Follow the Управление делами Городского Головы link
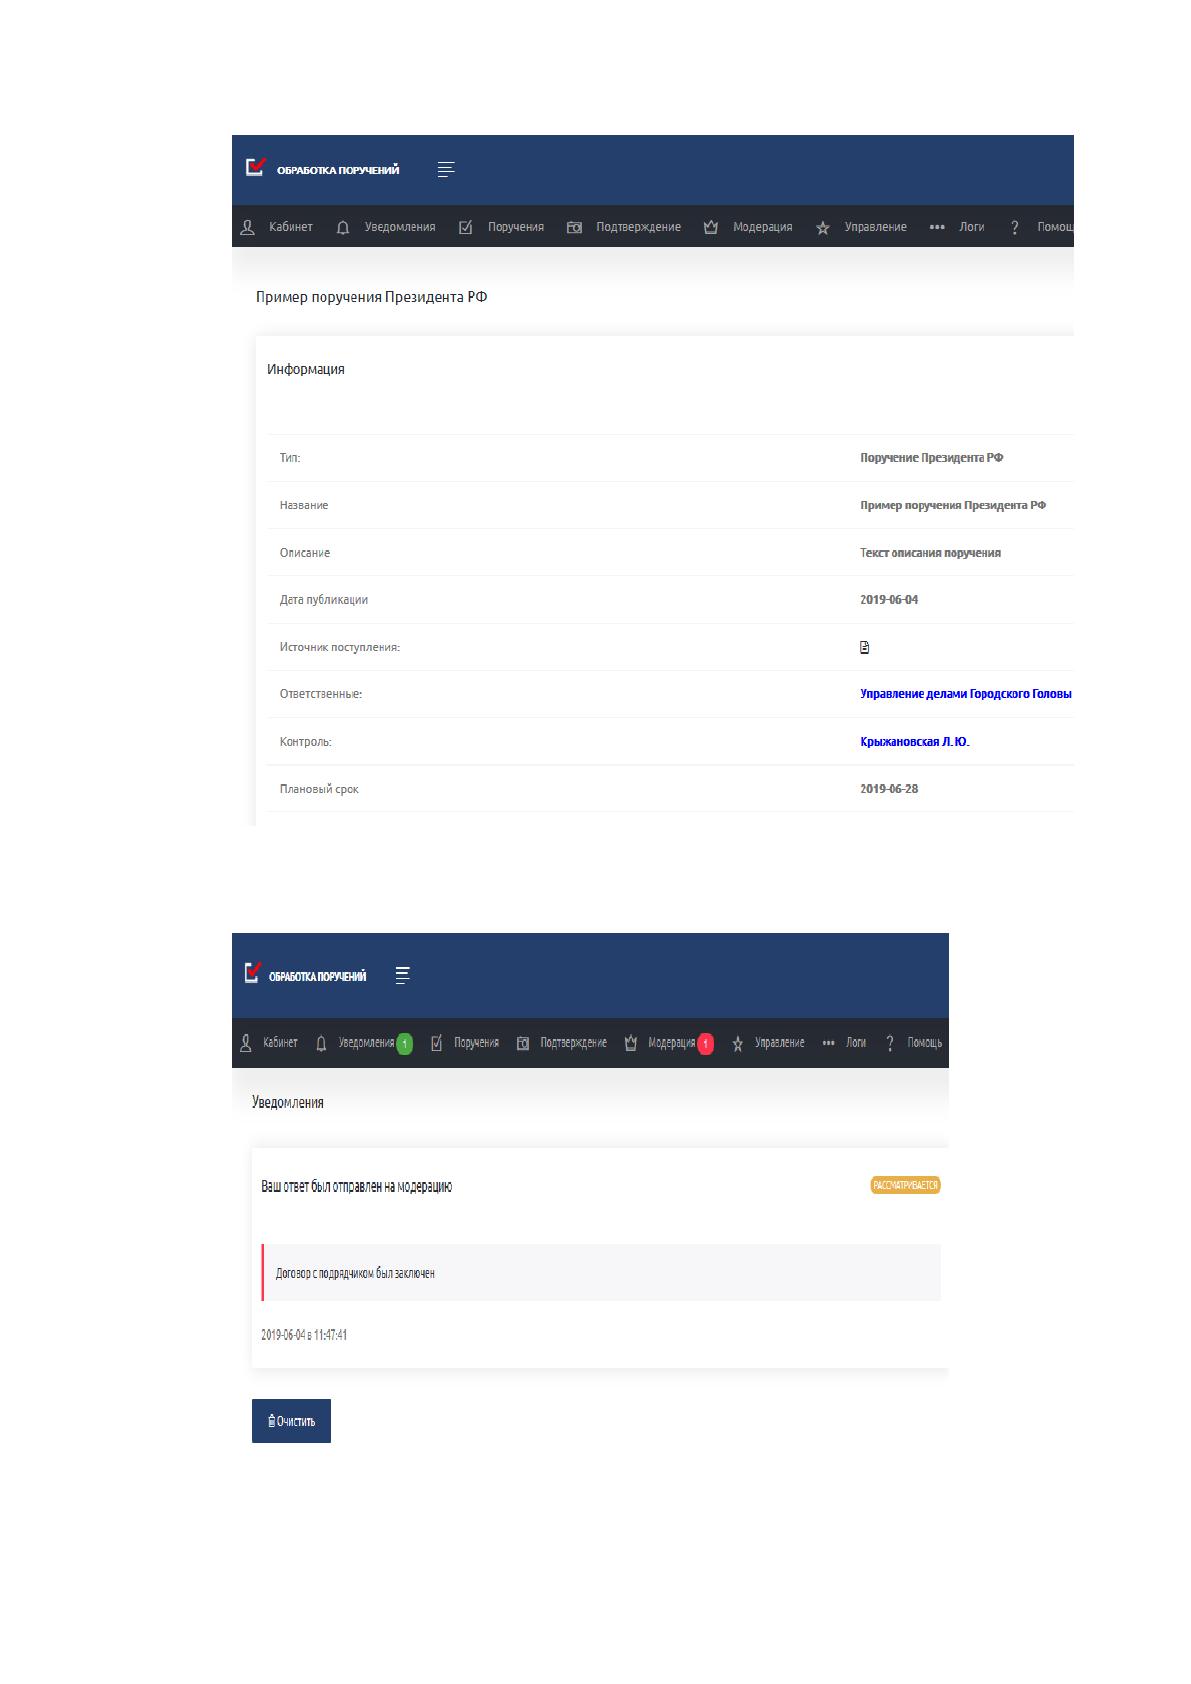The width and height of the screenshot is (1191, 1684). [966, 694]
